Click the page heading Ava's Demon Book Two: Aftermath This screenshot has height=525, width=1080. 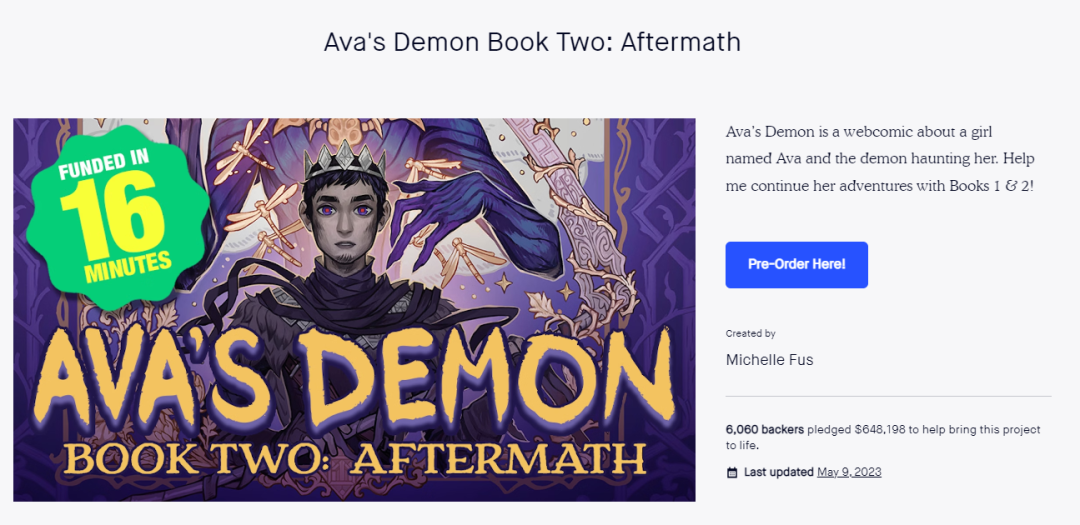(x=532, y=42)
